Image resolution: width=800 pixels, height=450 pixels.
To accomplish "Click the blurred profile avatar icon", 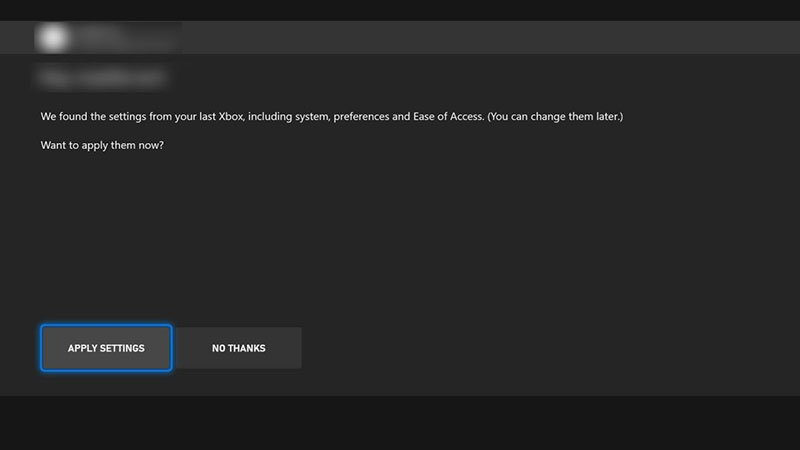I will pyautogui.click(x=53, y=37).
